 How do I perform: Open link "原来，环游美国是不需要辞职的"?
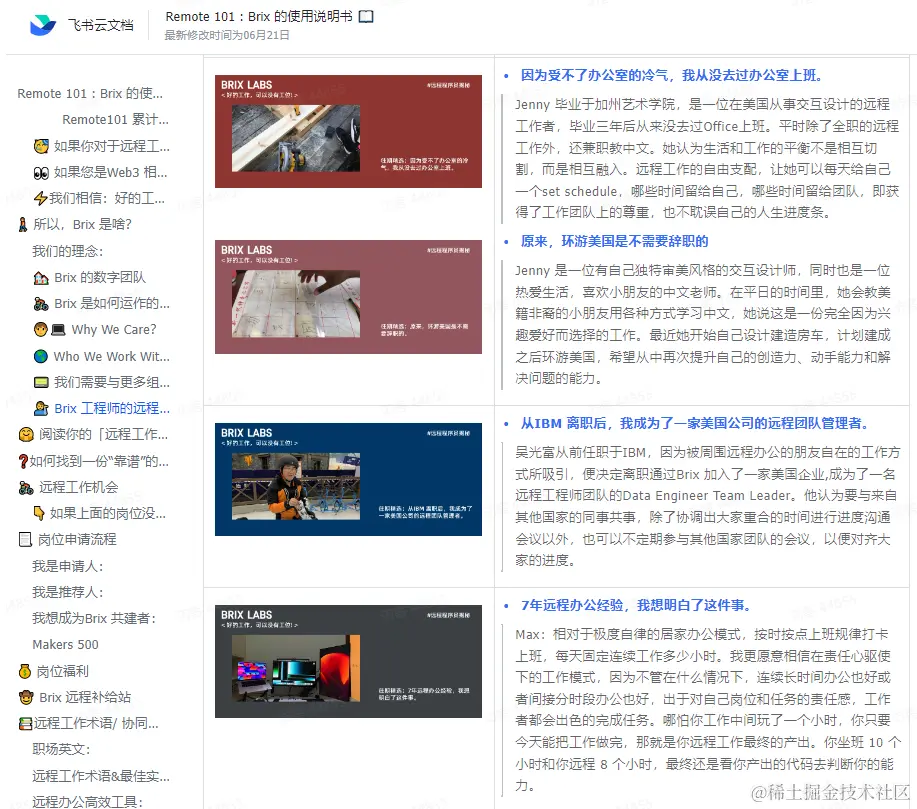pyautogui.click(x=615, y=242)
